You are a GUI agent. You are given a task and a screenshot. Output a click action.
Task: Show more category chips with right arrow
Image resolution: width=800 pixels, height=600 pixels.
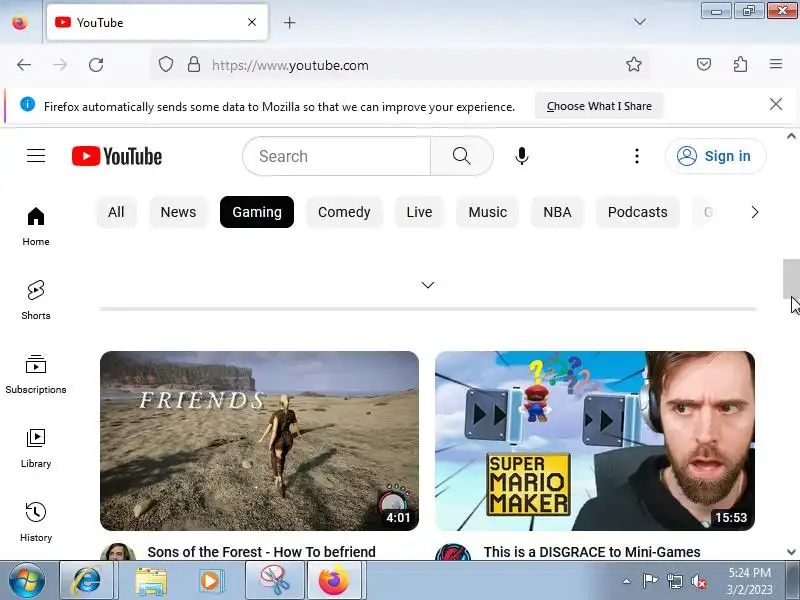coord(755,212)
